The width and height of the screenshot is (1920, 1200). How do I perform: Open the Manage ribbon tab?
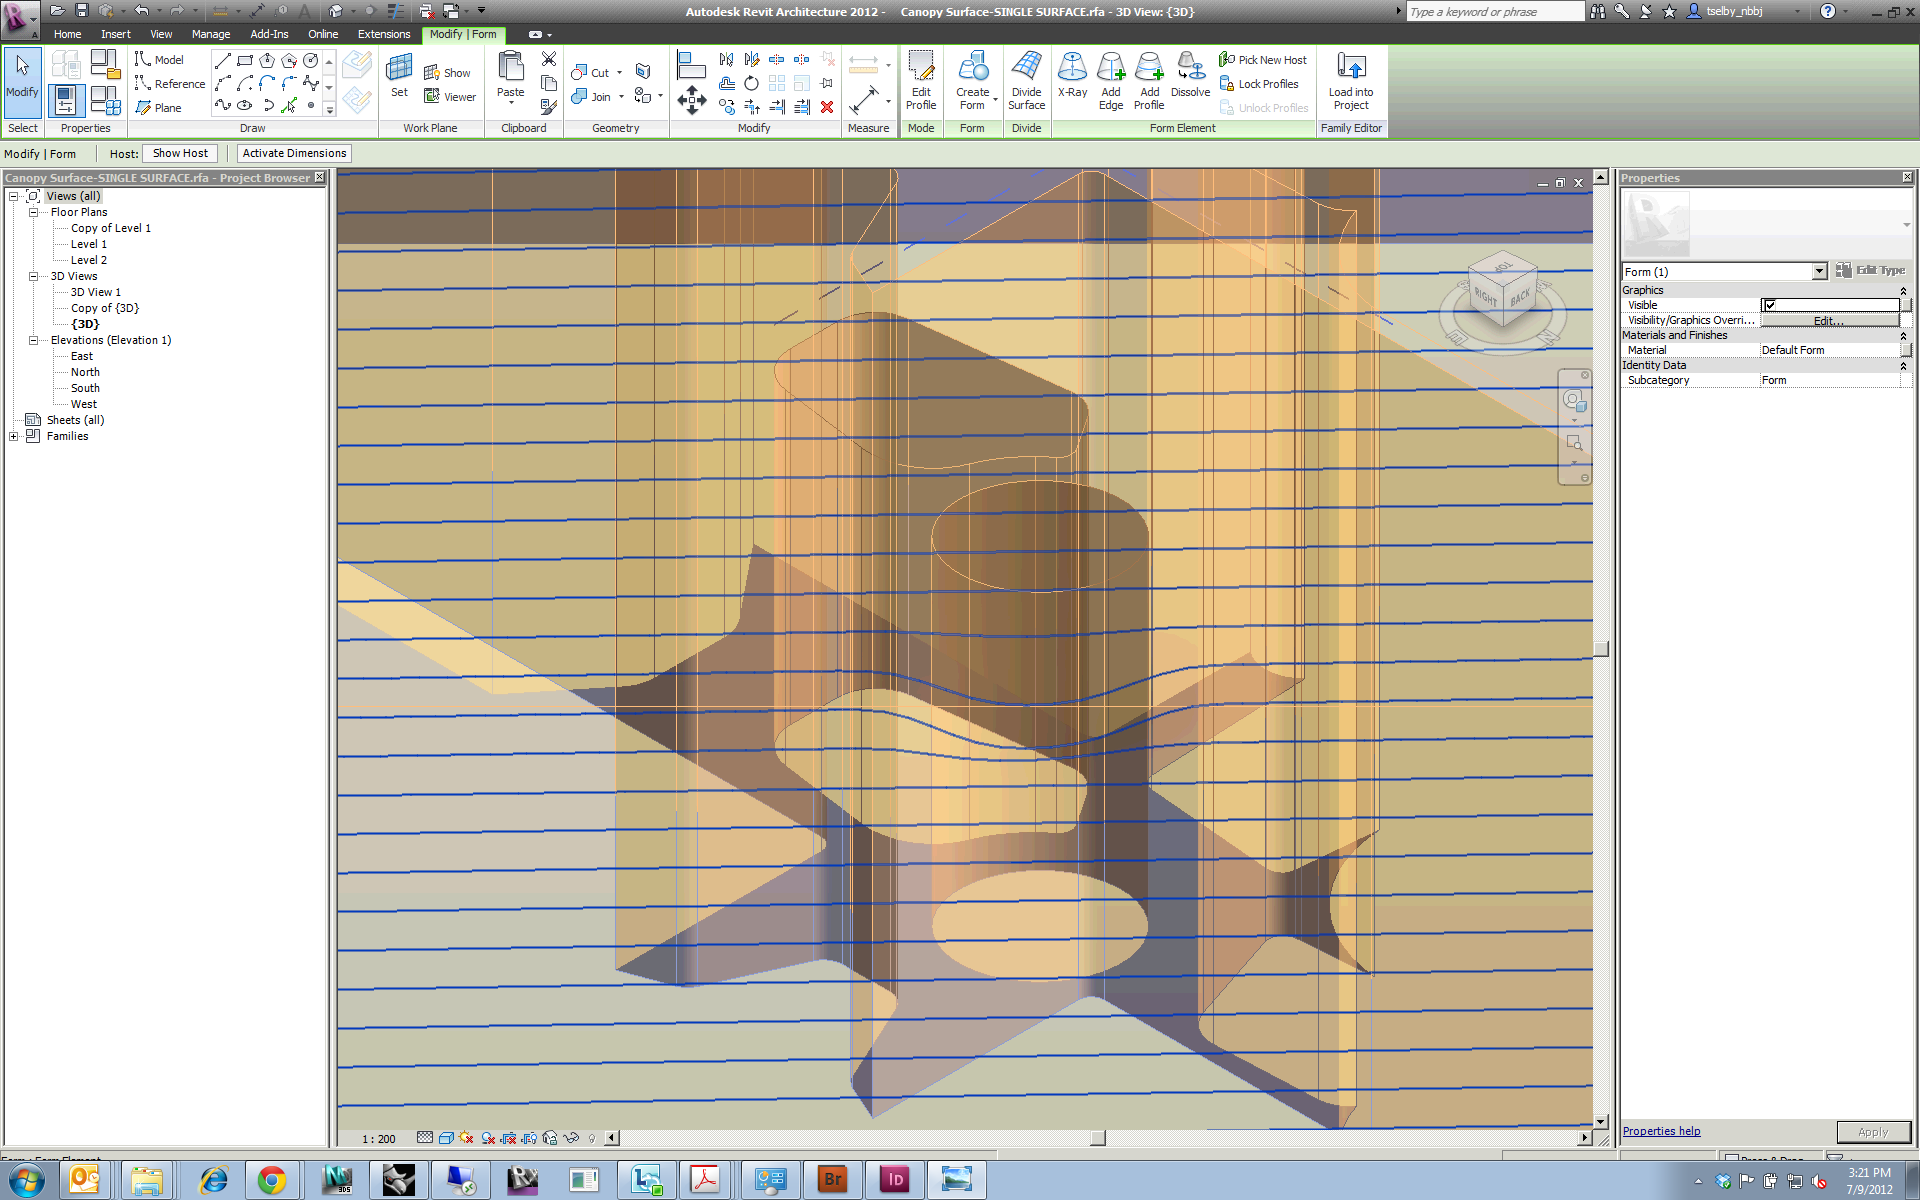pos(211,34)
